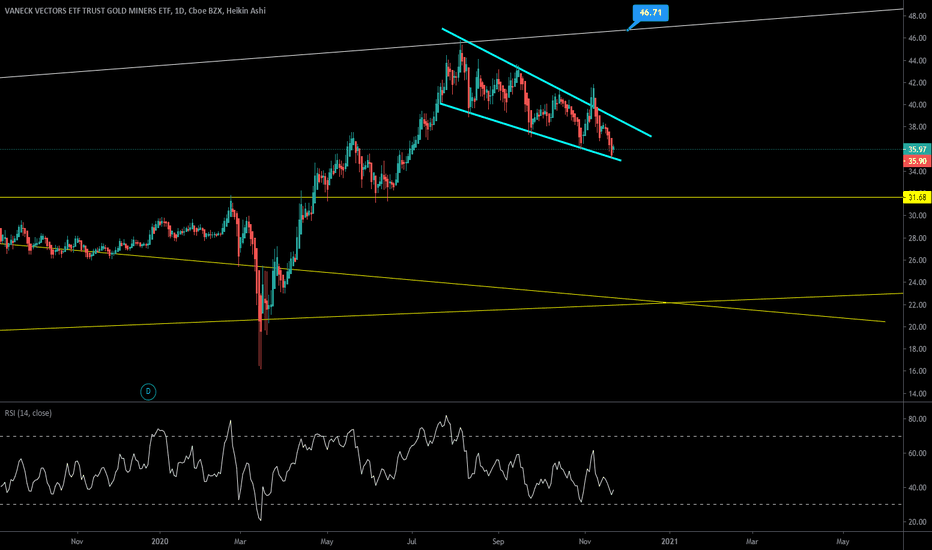Click the 'Cboe BZX' exchange text
The height and width of the screenshot is (550, 932).
(205, 11)
